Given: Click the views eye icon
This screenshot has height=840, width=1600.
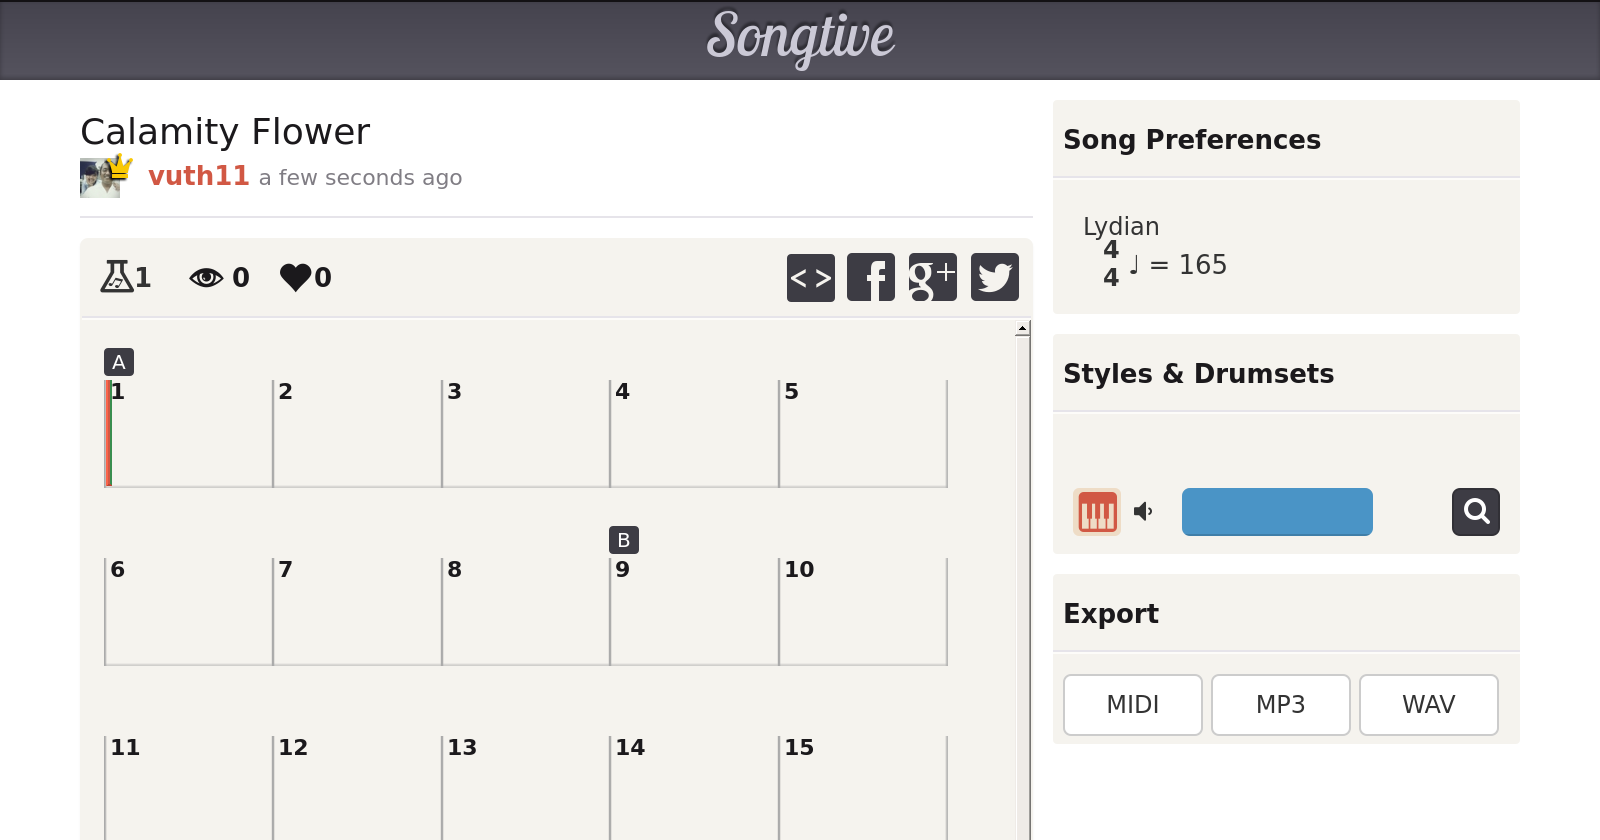Looking at the screenshot, I should pos(206,277).
